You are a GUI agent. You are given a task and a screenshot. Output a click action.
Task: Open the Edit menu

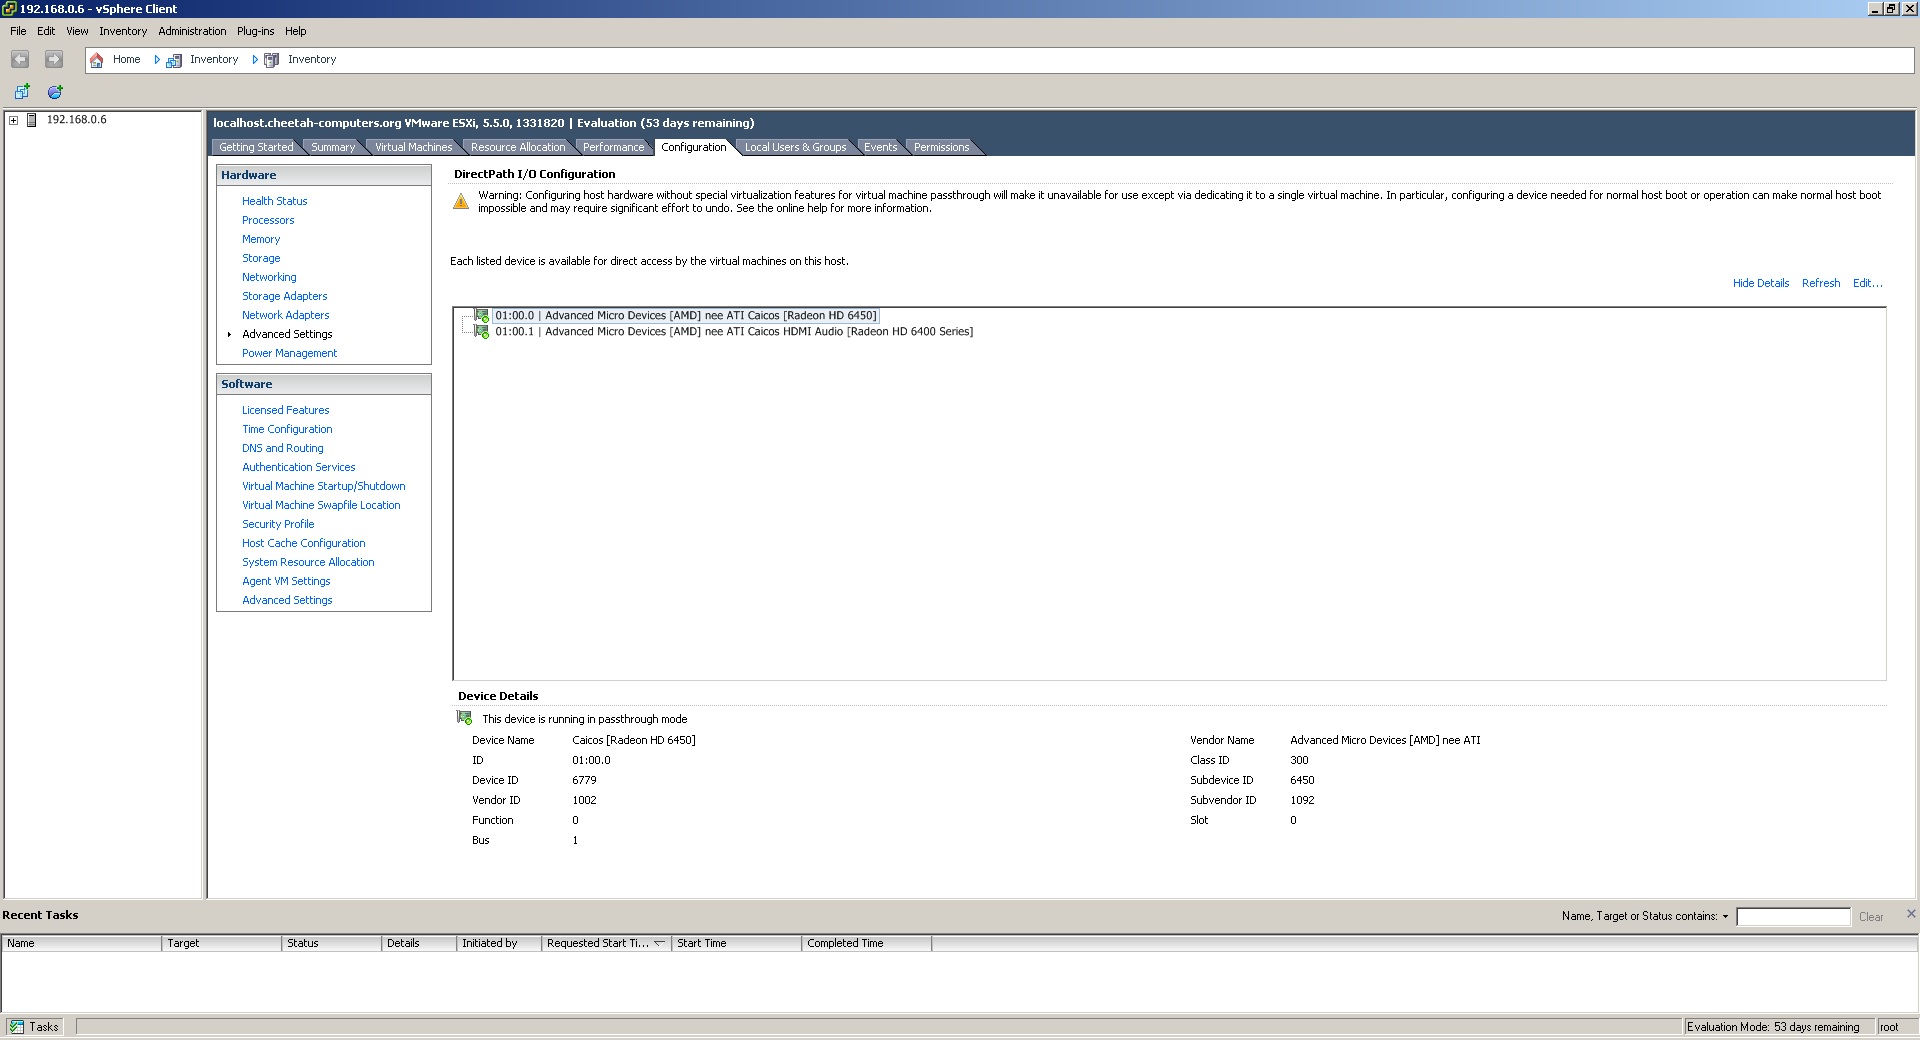46,31
